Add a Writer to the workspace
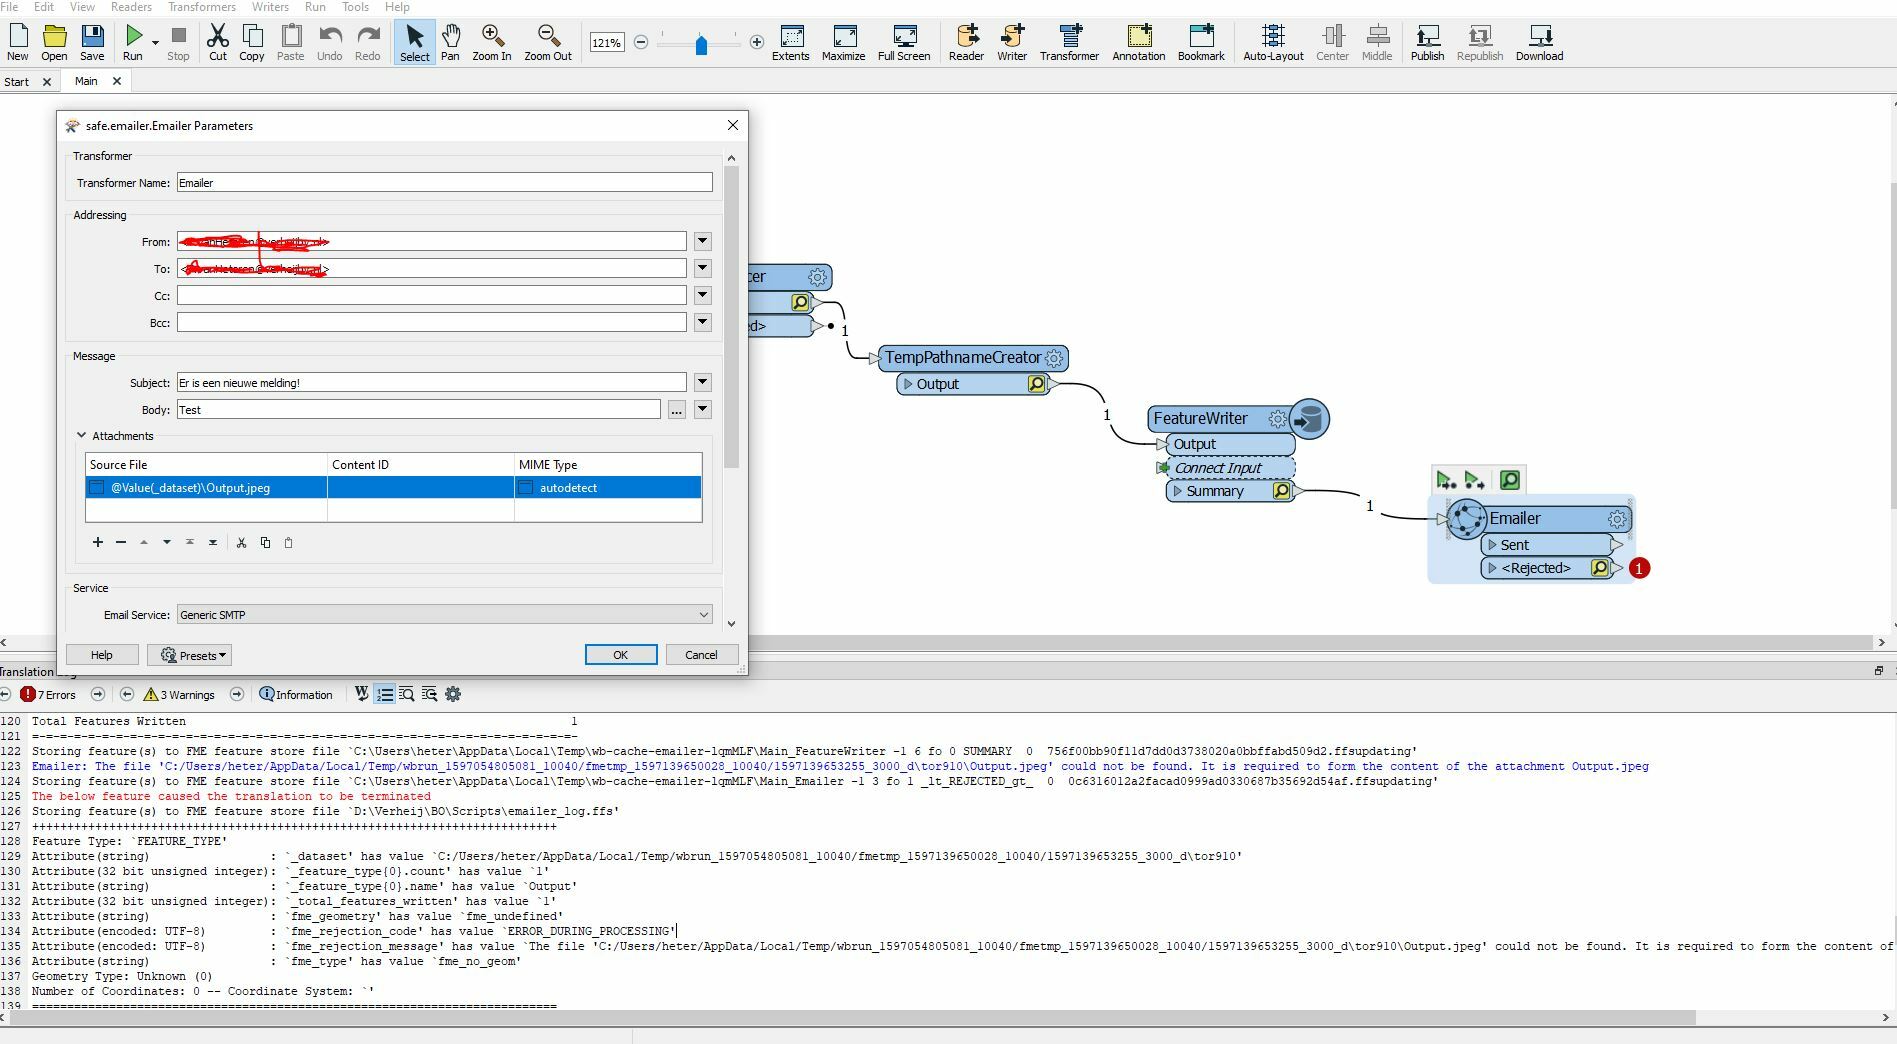Screen dimensions: 1897x1044 1012,41
